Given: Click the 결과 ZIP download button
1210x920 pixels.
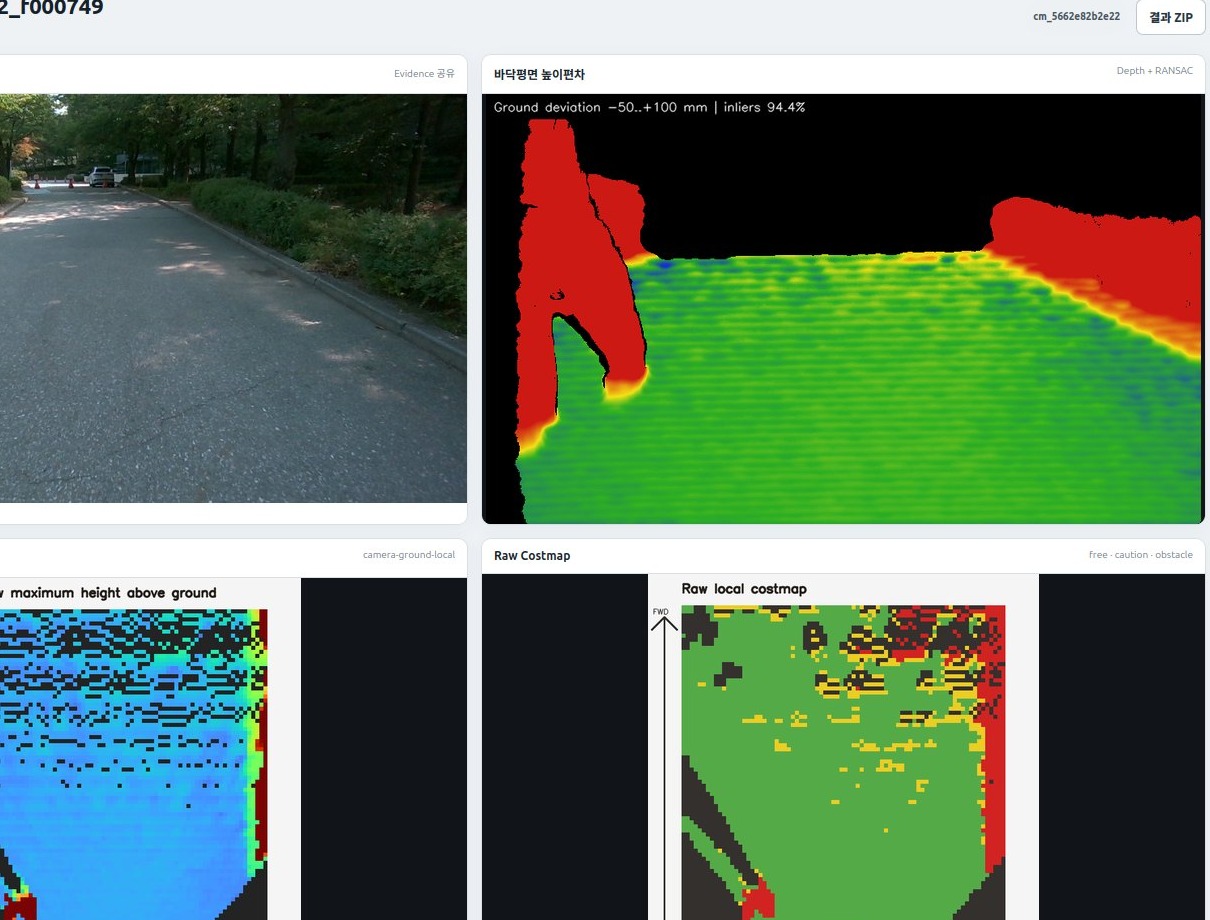Looking at the screenshot, I should (1170, 17).
